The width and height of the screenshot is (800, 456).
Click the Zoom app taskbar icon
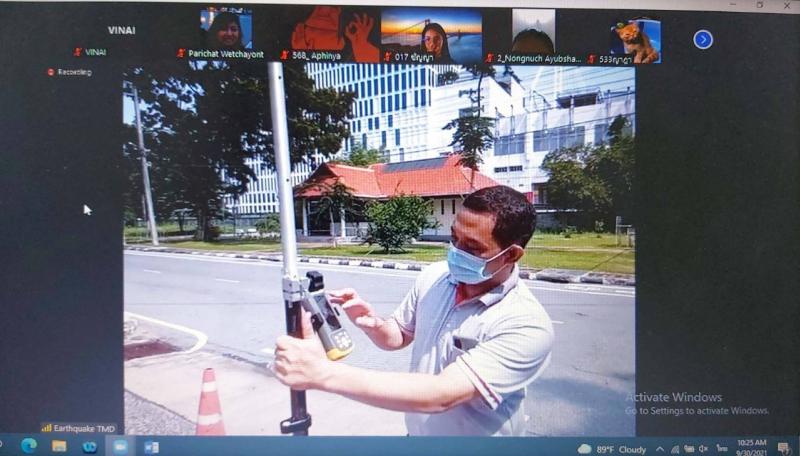pyautogui.click(x=120, y=446)
